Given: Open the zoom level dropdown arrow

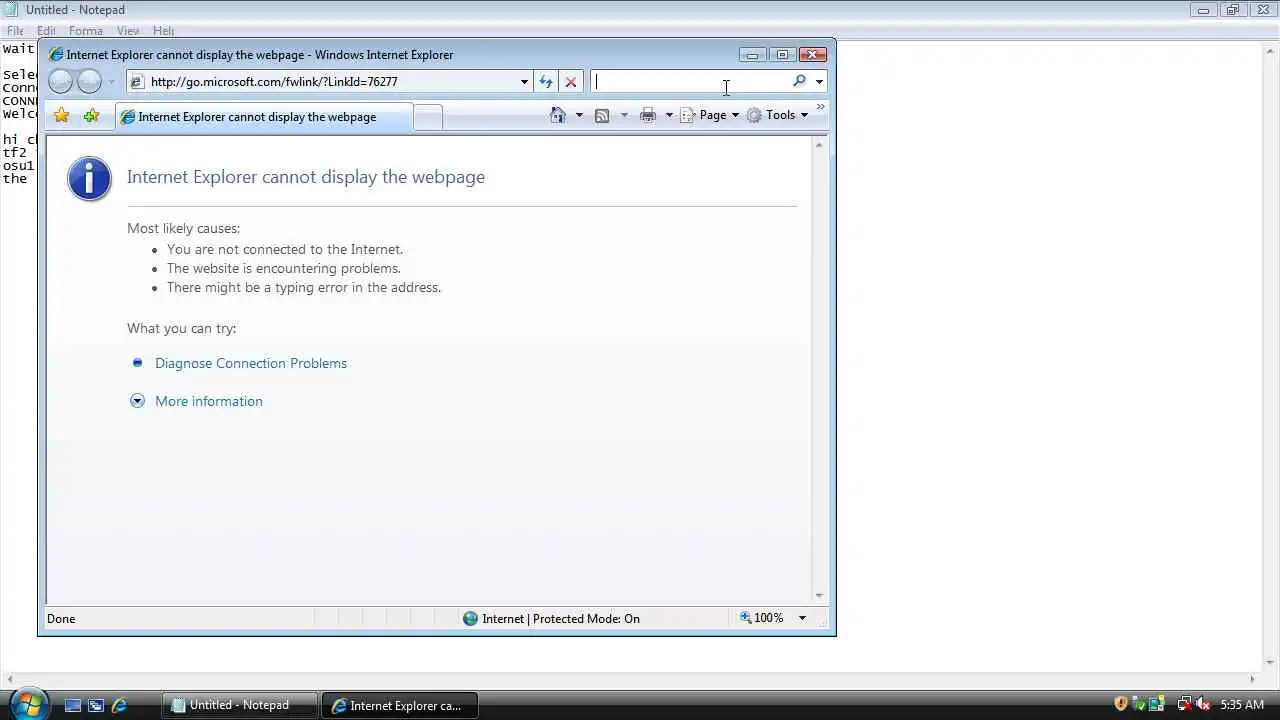Looking at the screenshot, I should click(x=802, y=618).
